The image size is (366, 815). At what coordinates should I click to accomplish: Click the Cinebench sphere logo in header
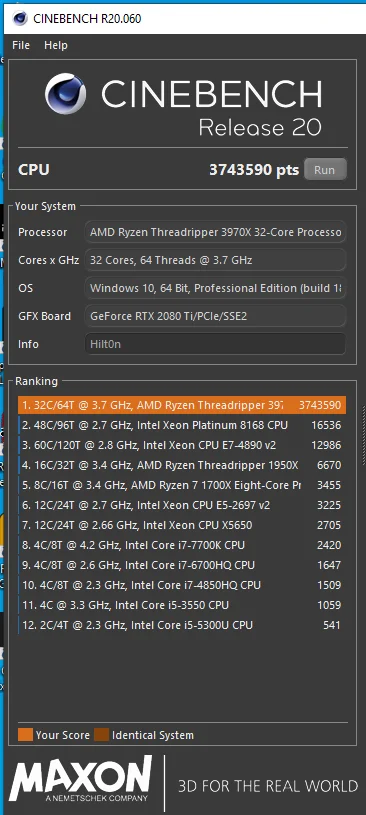pyautogui.click(x=66, y=94)
